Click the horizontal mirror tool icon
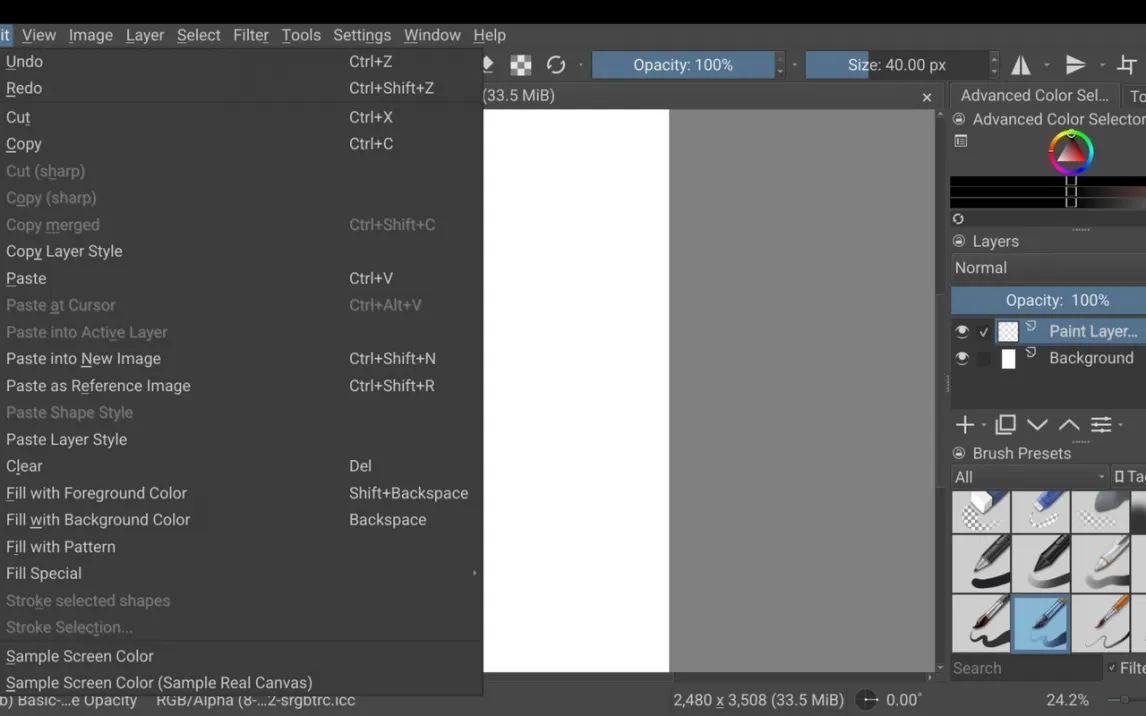This screenshot has width=1146, height=716. coord(1021,65)
